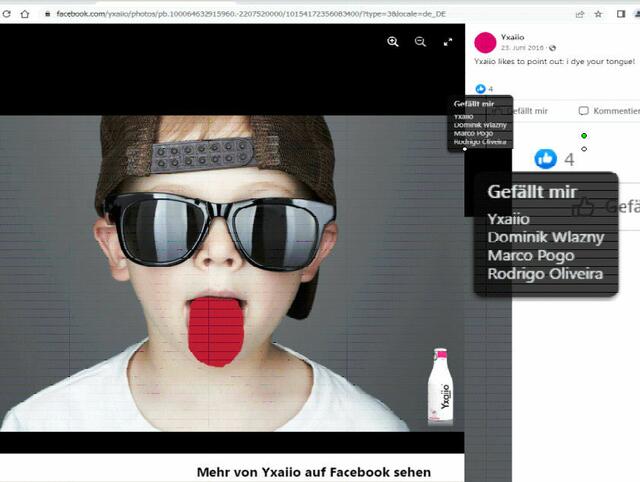This screenshot has height=482, width=640.
Task: Click the large Gefällt mir tooltip heading
Action: (x=532, y=192)
